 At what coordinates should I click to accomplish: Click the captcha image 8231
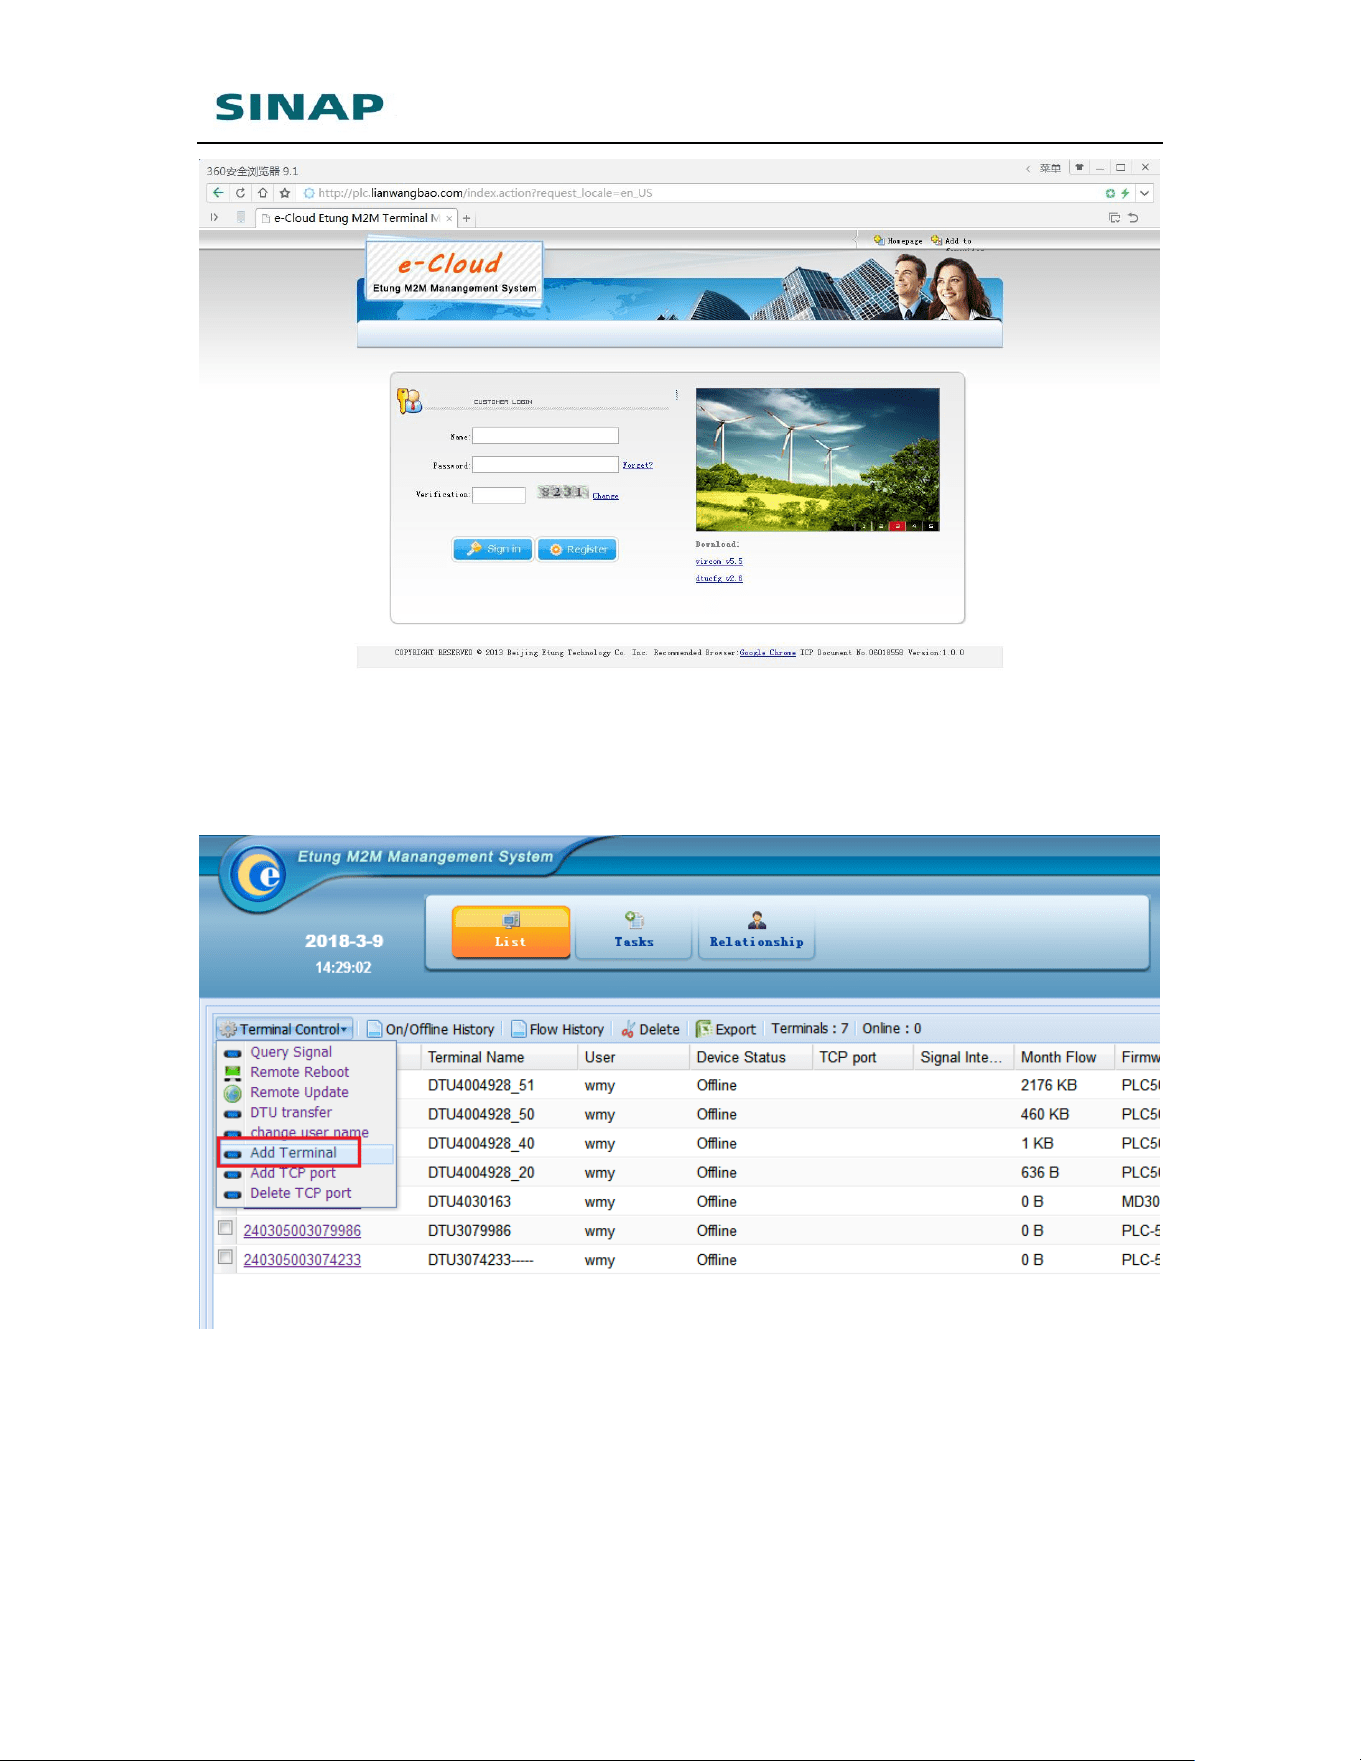562,492
